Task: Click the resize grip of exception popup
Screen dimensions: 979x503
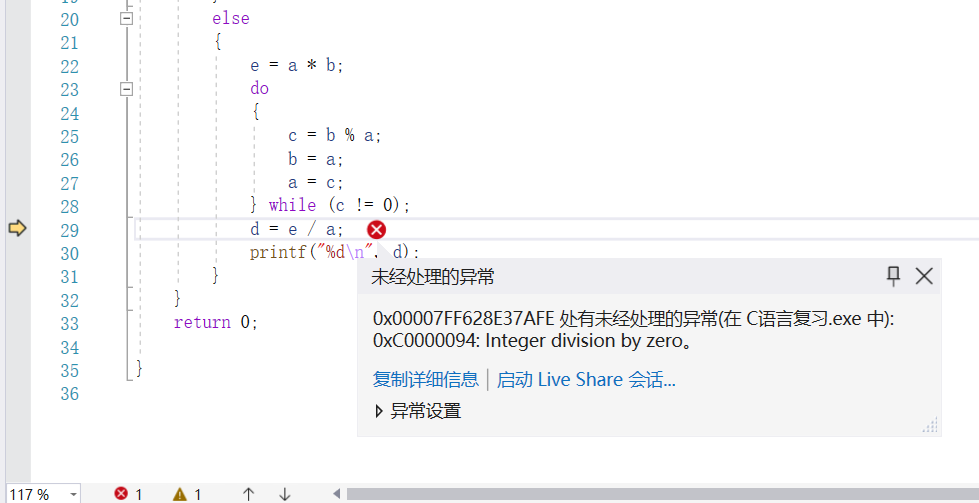Action: (930, 425)
